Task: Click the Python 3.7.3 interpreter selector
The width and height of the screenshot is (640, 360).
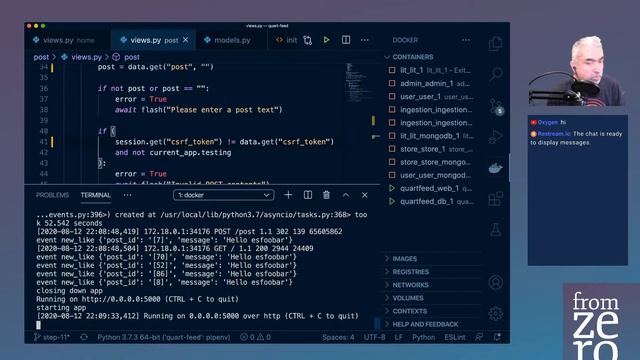Action: click(164, 337)
